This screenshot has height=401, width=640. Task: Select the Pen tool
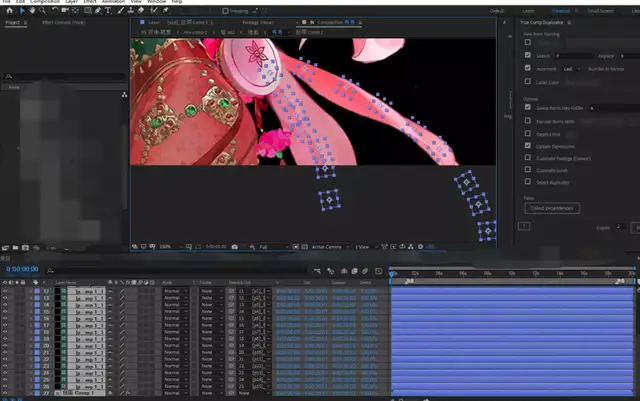pos(98,11)
